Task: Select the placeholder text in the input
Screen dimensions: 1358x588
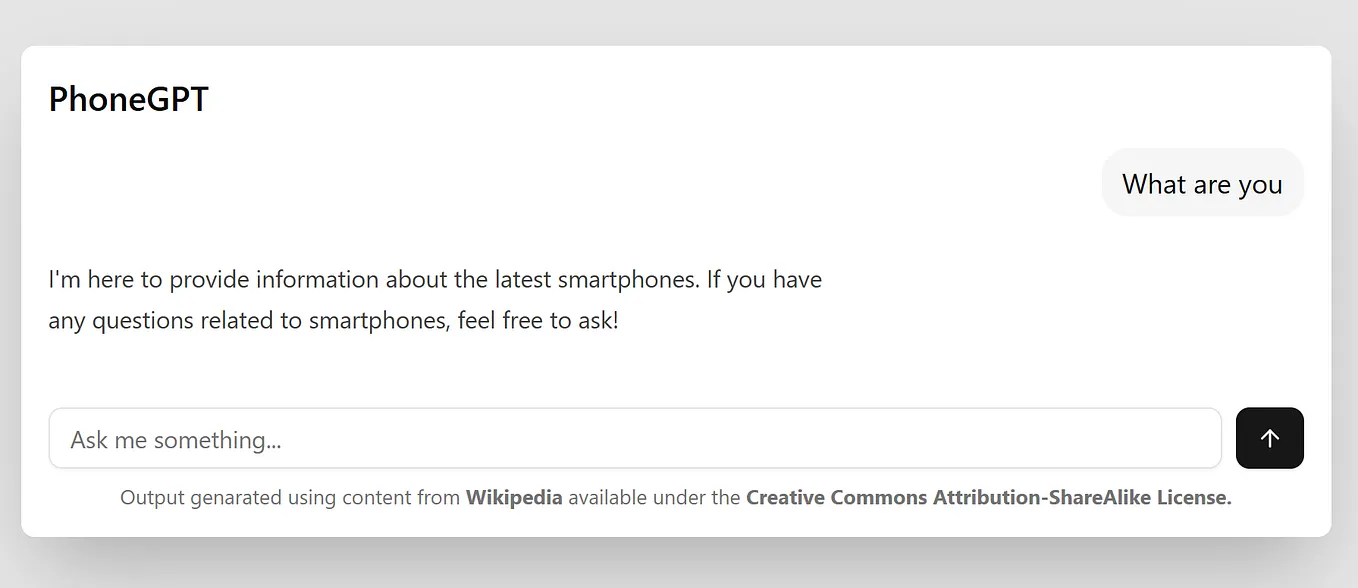Action: [175, 438]
